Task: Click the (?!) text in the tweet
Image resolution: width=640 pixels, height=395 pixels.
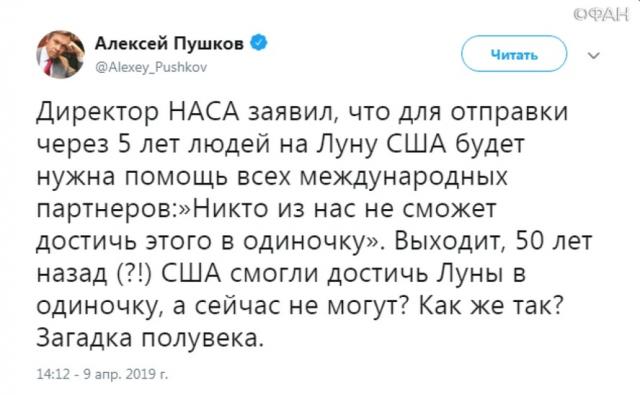Action: [135, 274]
